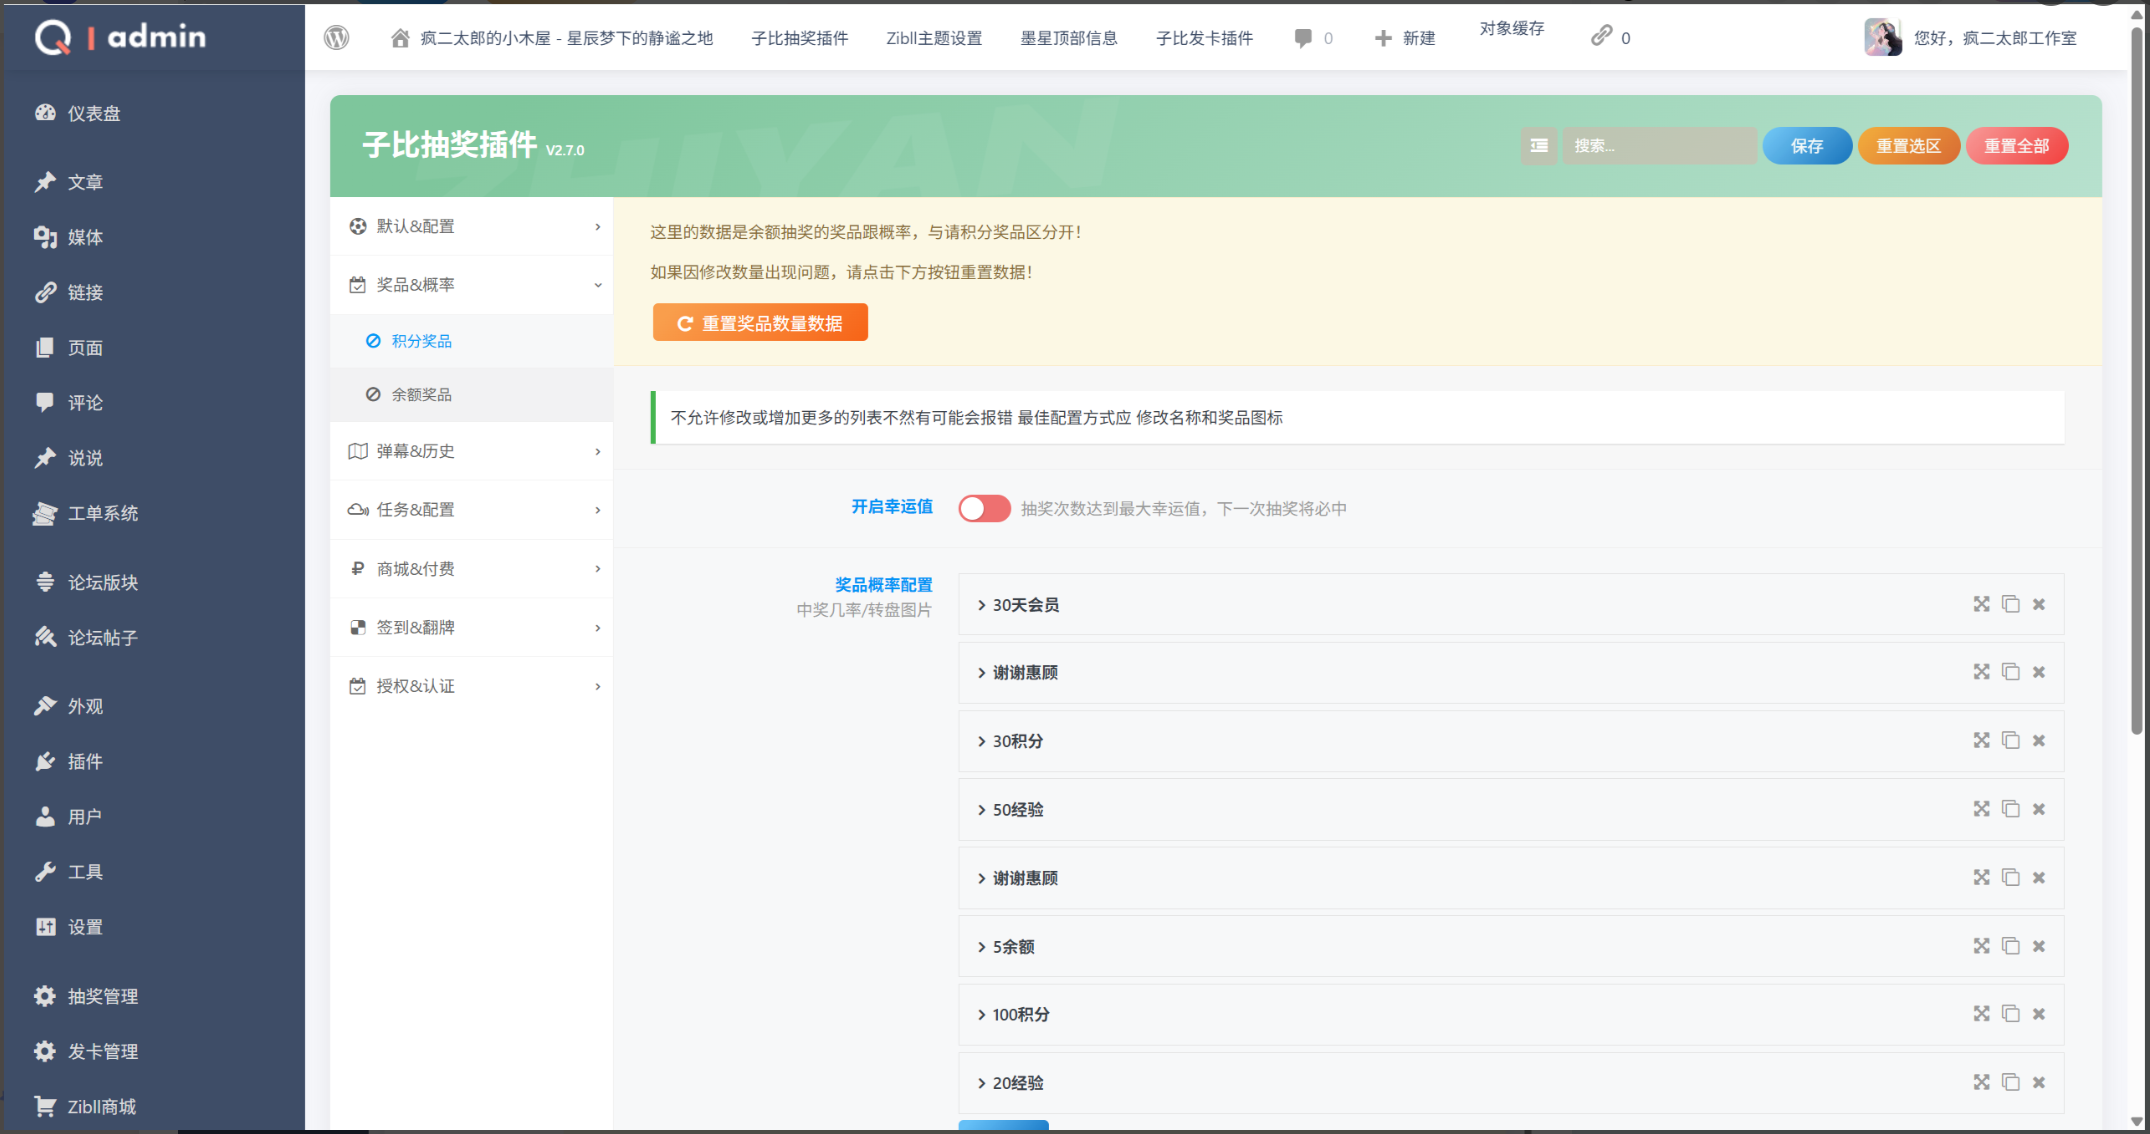Focus the 搜索 search field

(1659, 146)
